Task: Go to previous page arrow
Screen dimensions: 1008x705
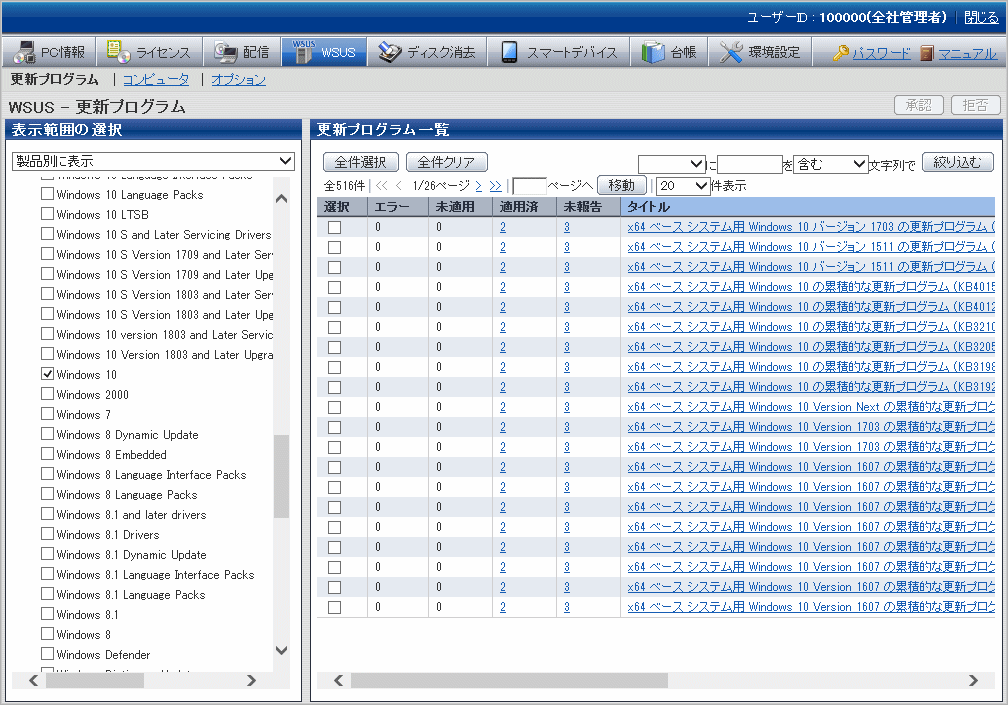Action: (x=399, y=186)
